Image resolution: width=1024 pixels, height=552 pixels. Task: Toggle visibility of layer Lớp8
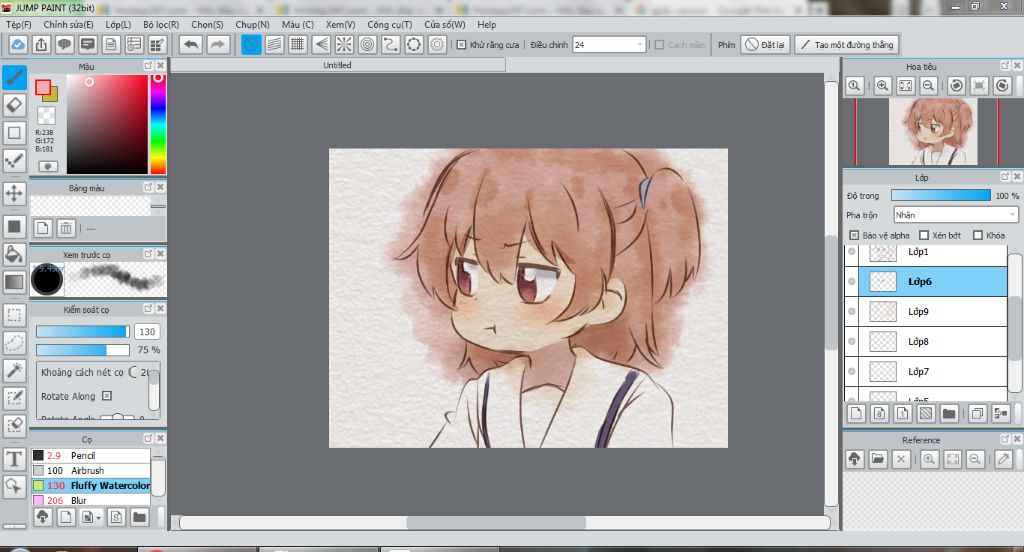pyautogui.click(x=852, y=342)
